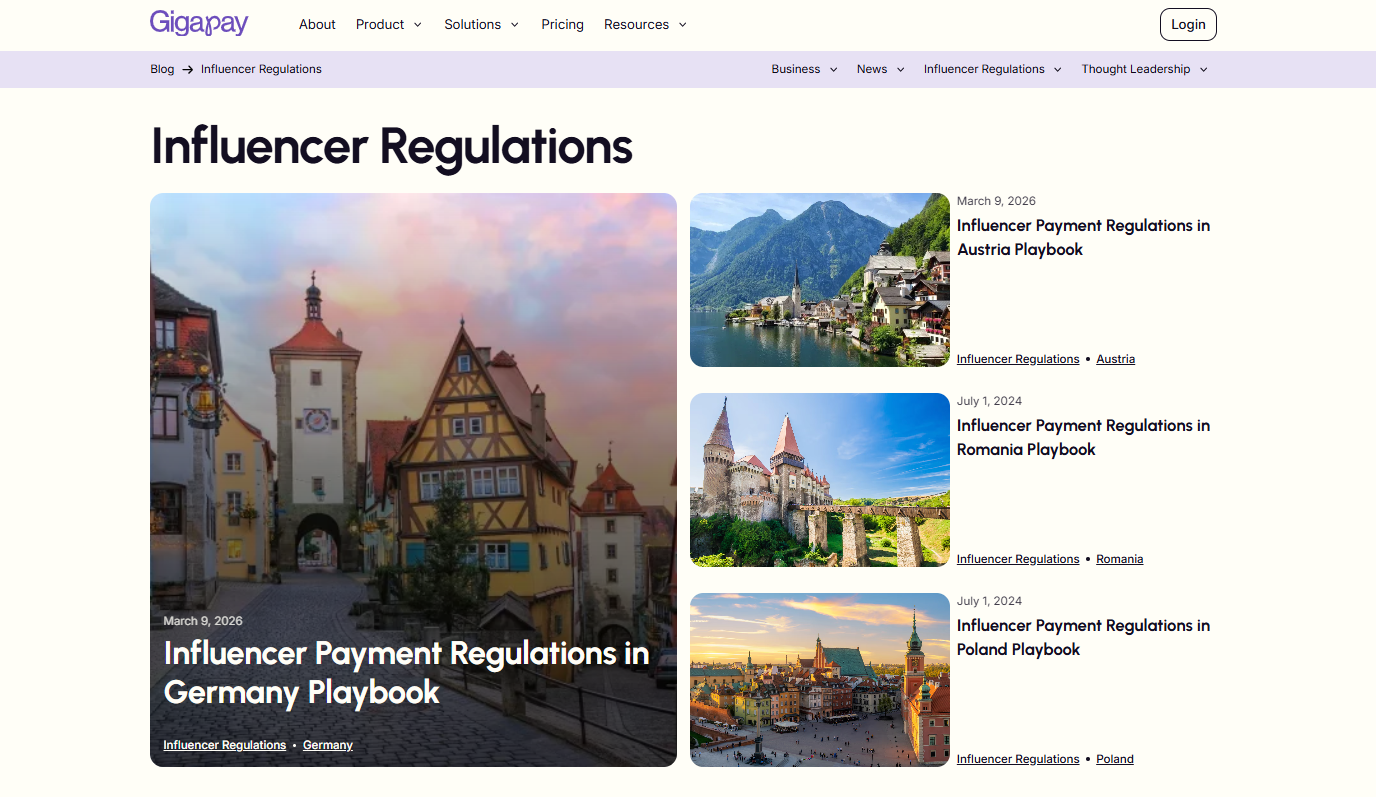This screenshot has width=1376, height=797.
Task: Click the Romania tag link
Action: click(1119, 559)
